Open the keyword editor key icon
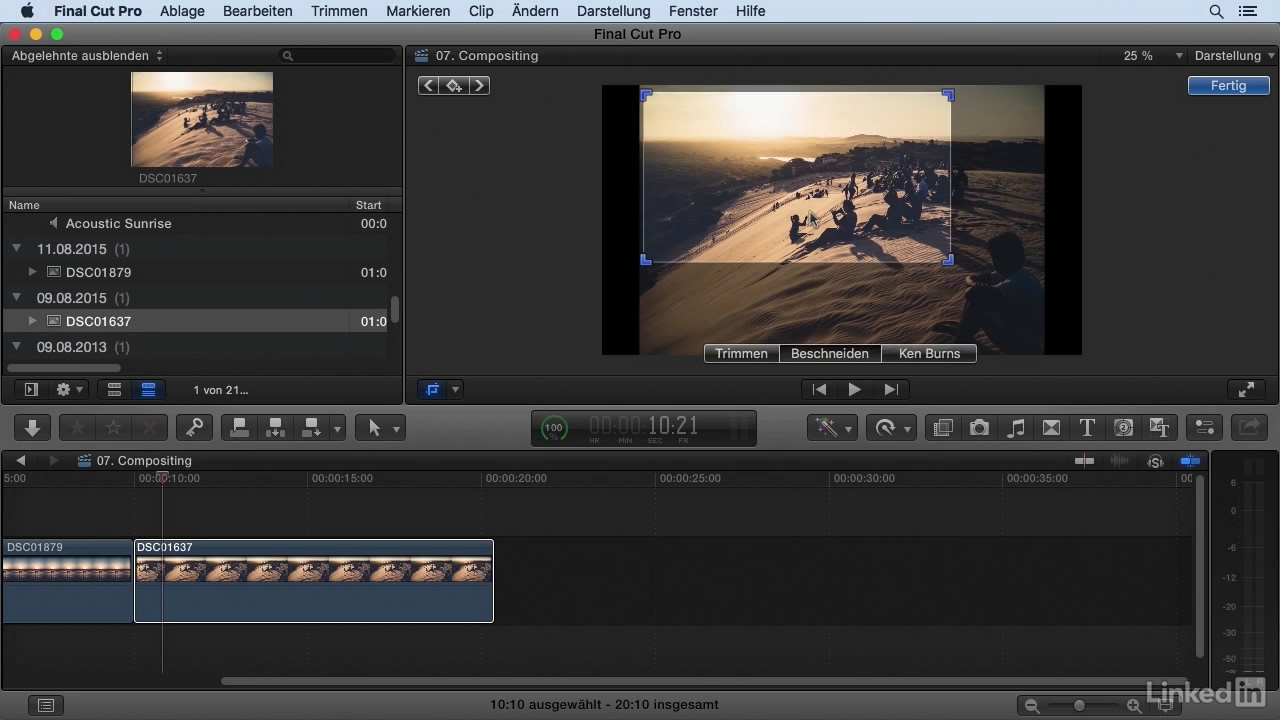Viewport: 1280px width, 720px height. pyautogui.click(x=195, y=428)
